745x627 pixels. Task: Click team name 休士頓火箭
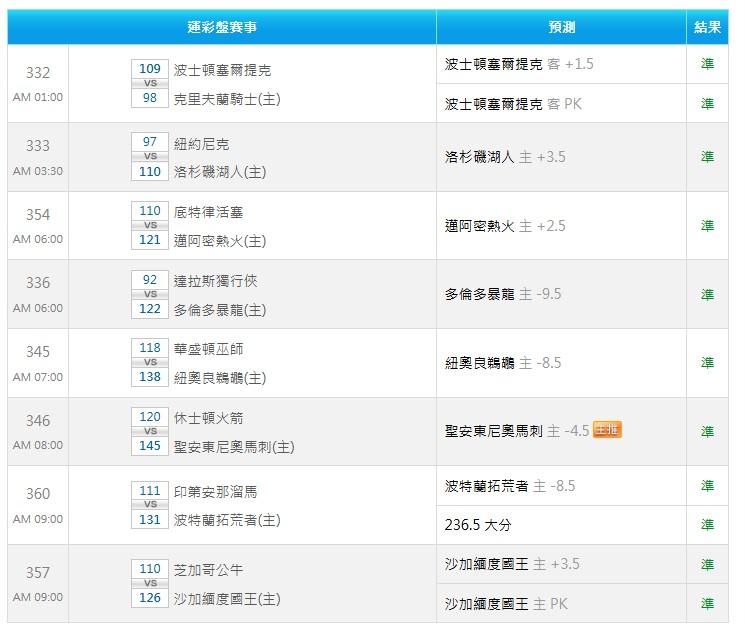click(x=208, y=418)
